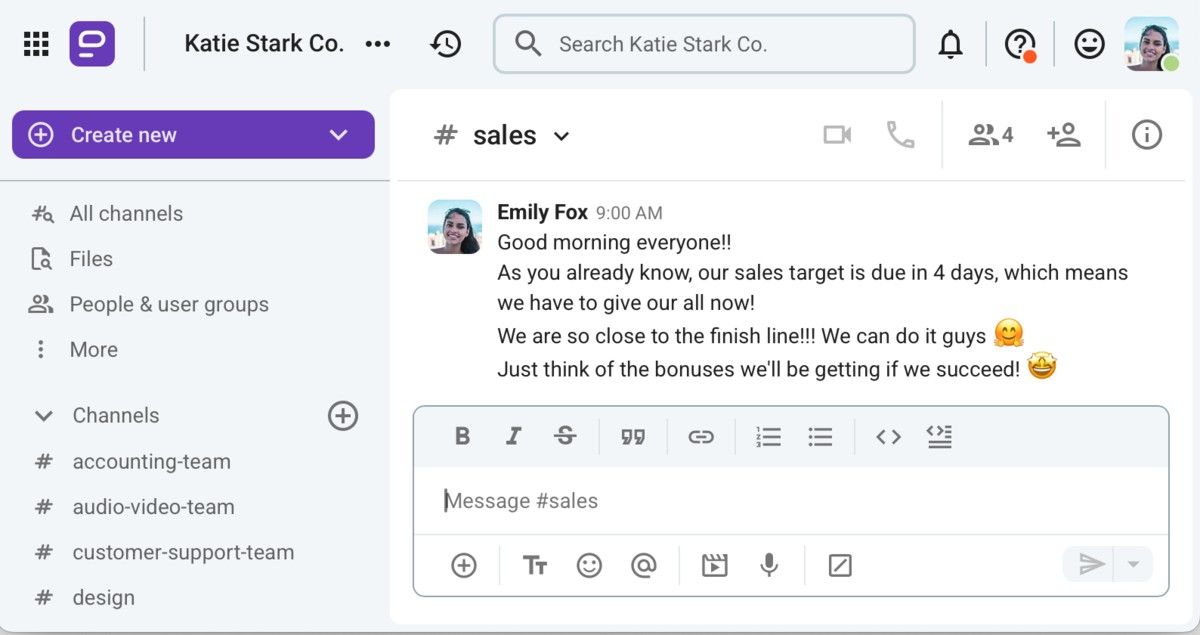Open the history clock icon
This screenshot has height=635, width=1200.
point(445,44)
